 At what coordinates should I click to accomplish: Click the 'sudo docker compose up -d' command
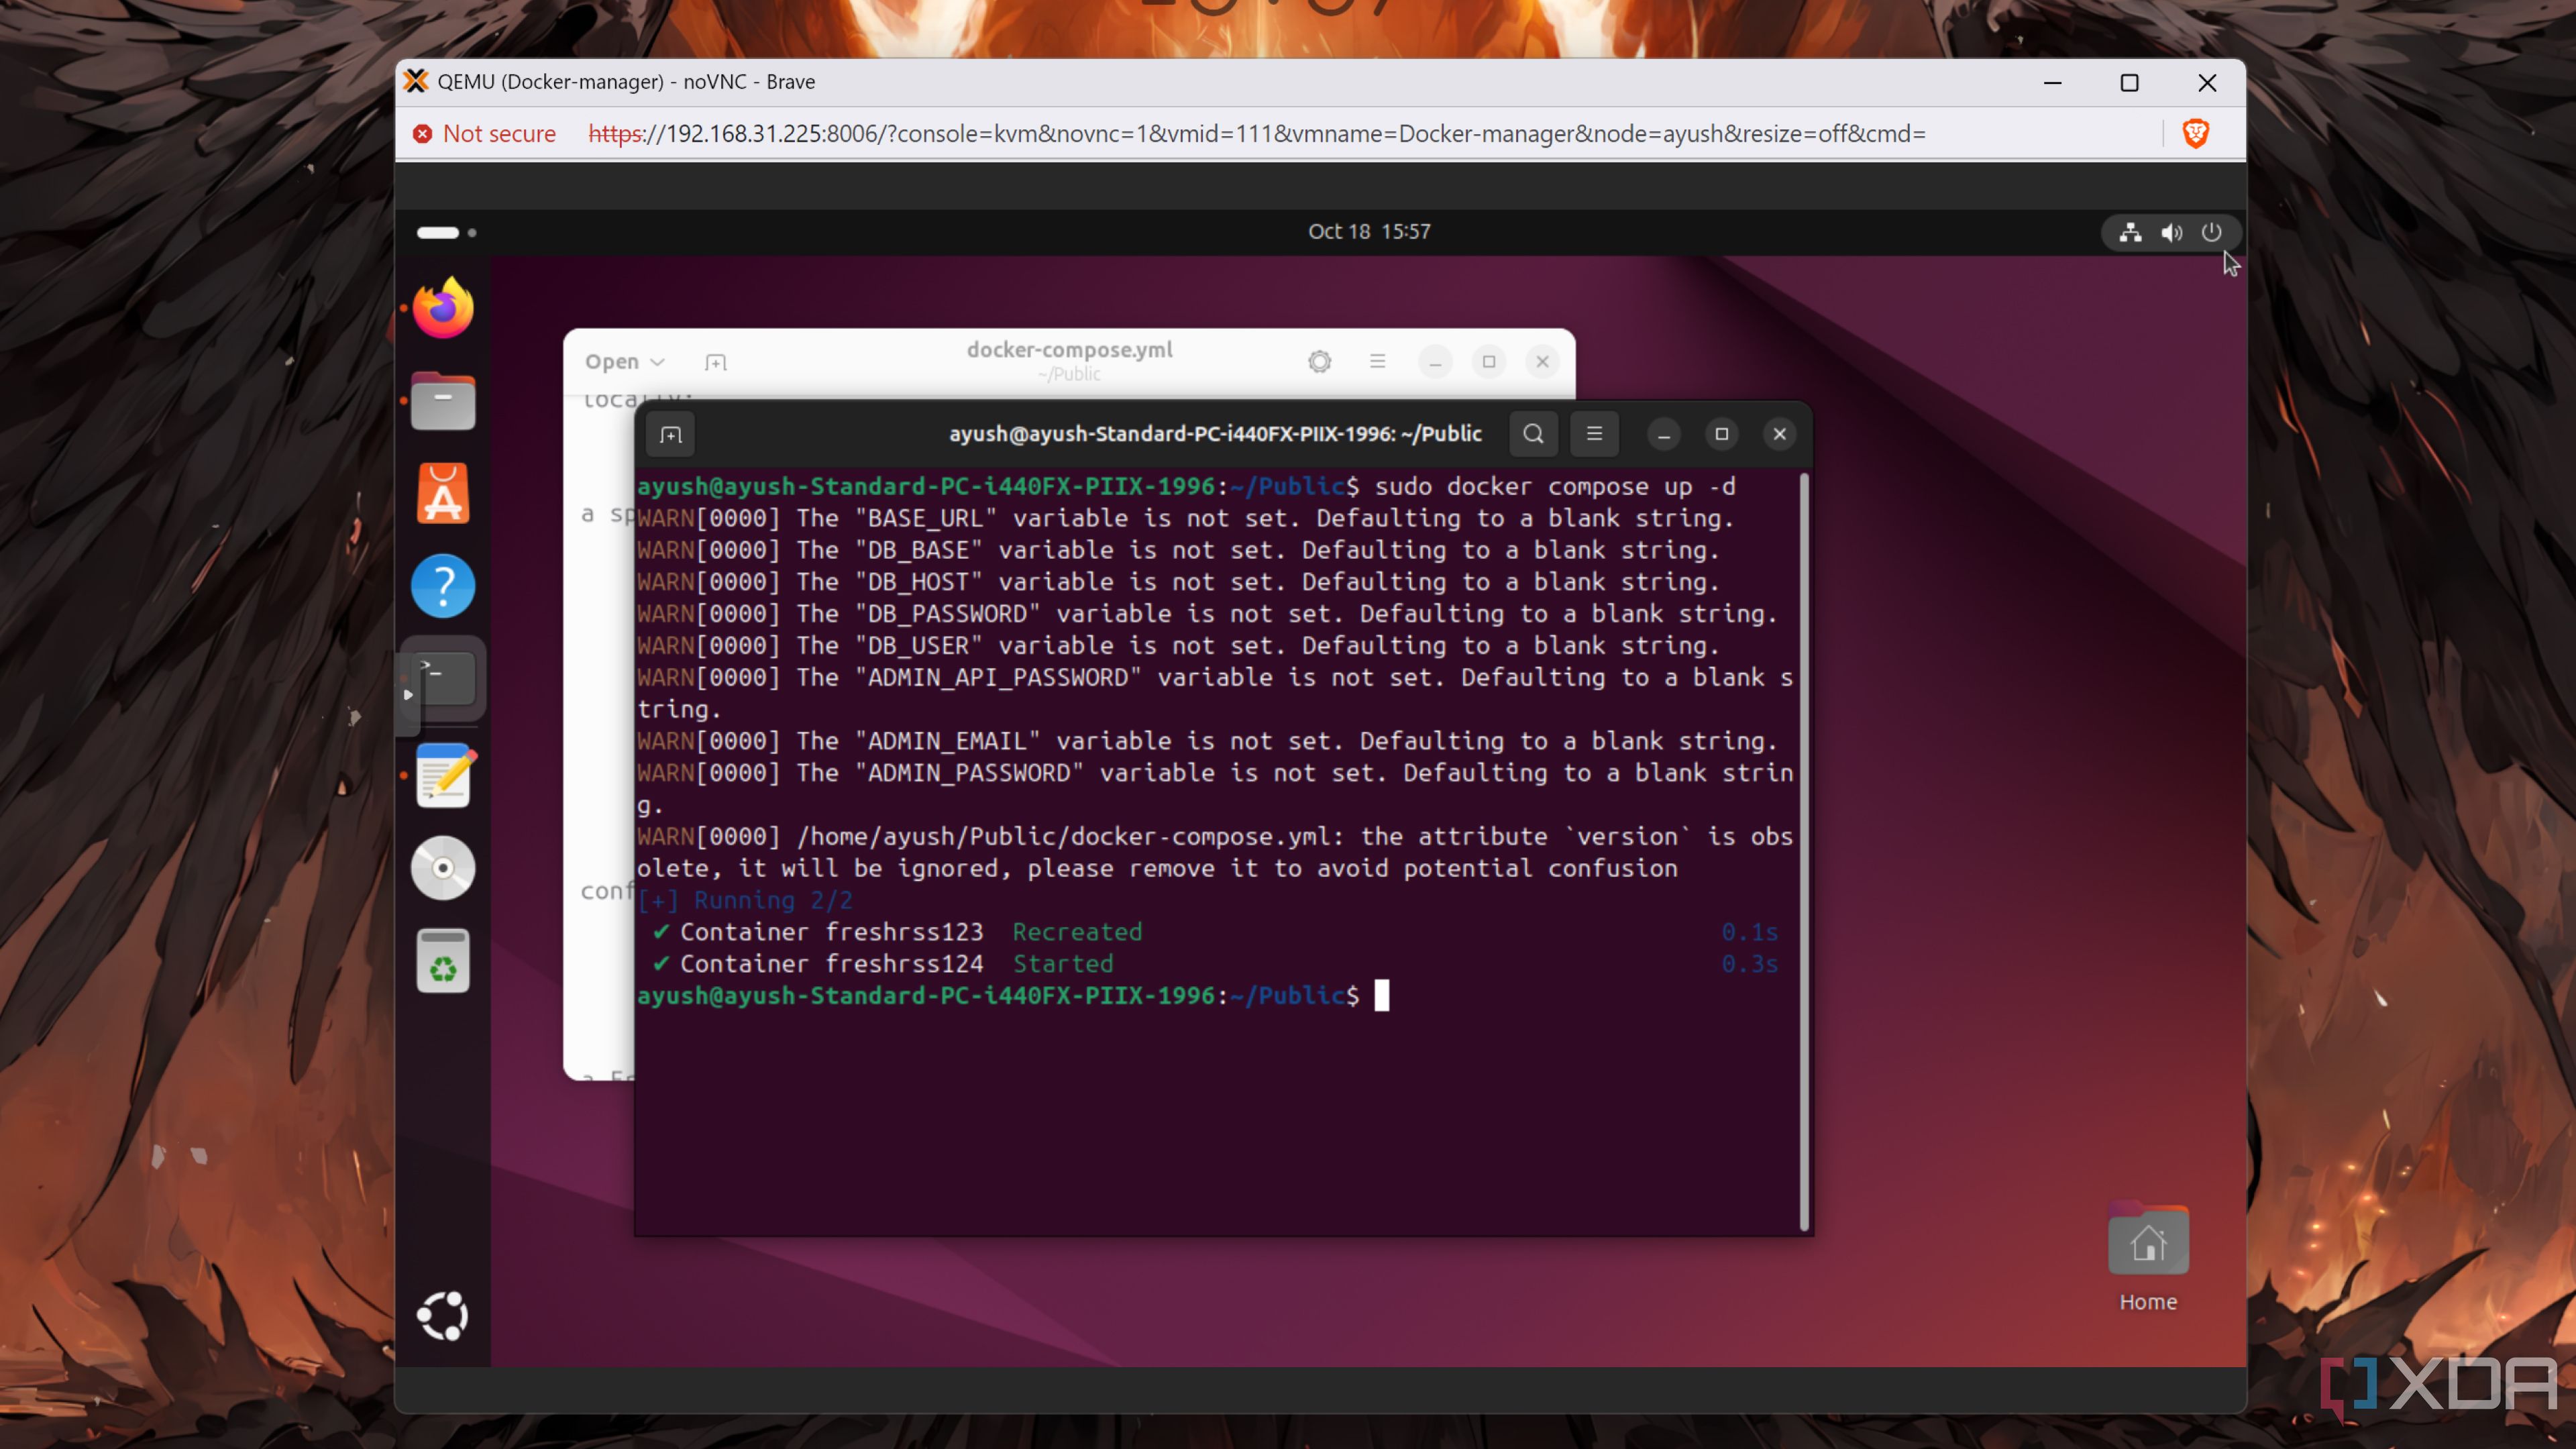pos(1555,487)
